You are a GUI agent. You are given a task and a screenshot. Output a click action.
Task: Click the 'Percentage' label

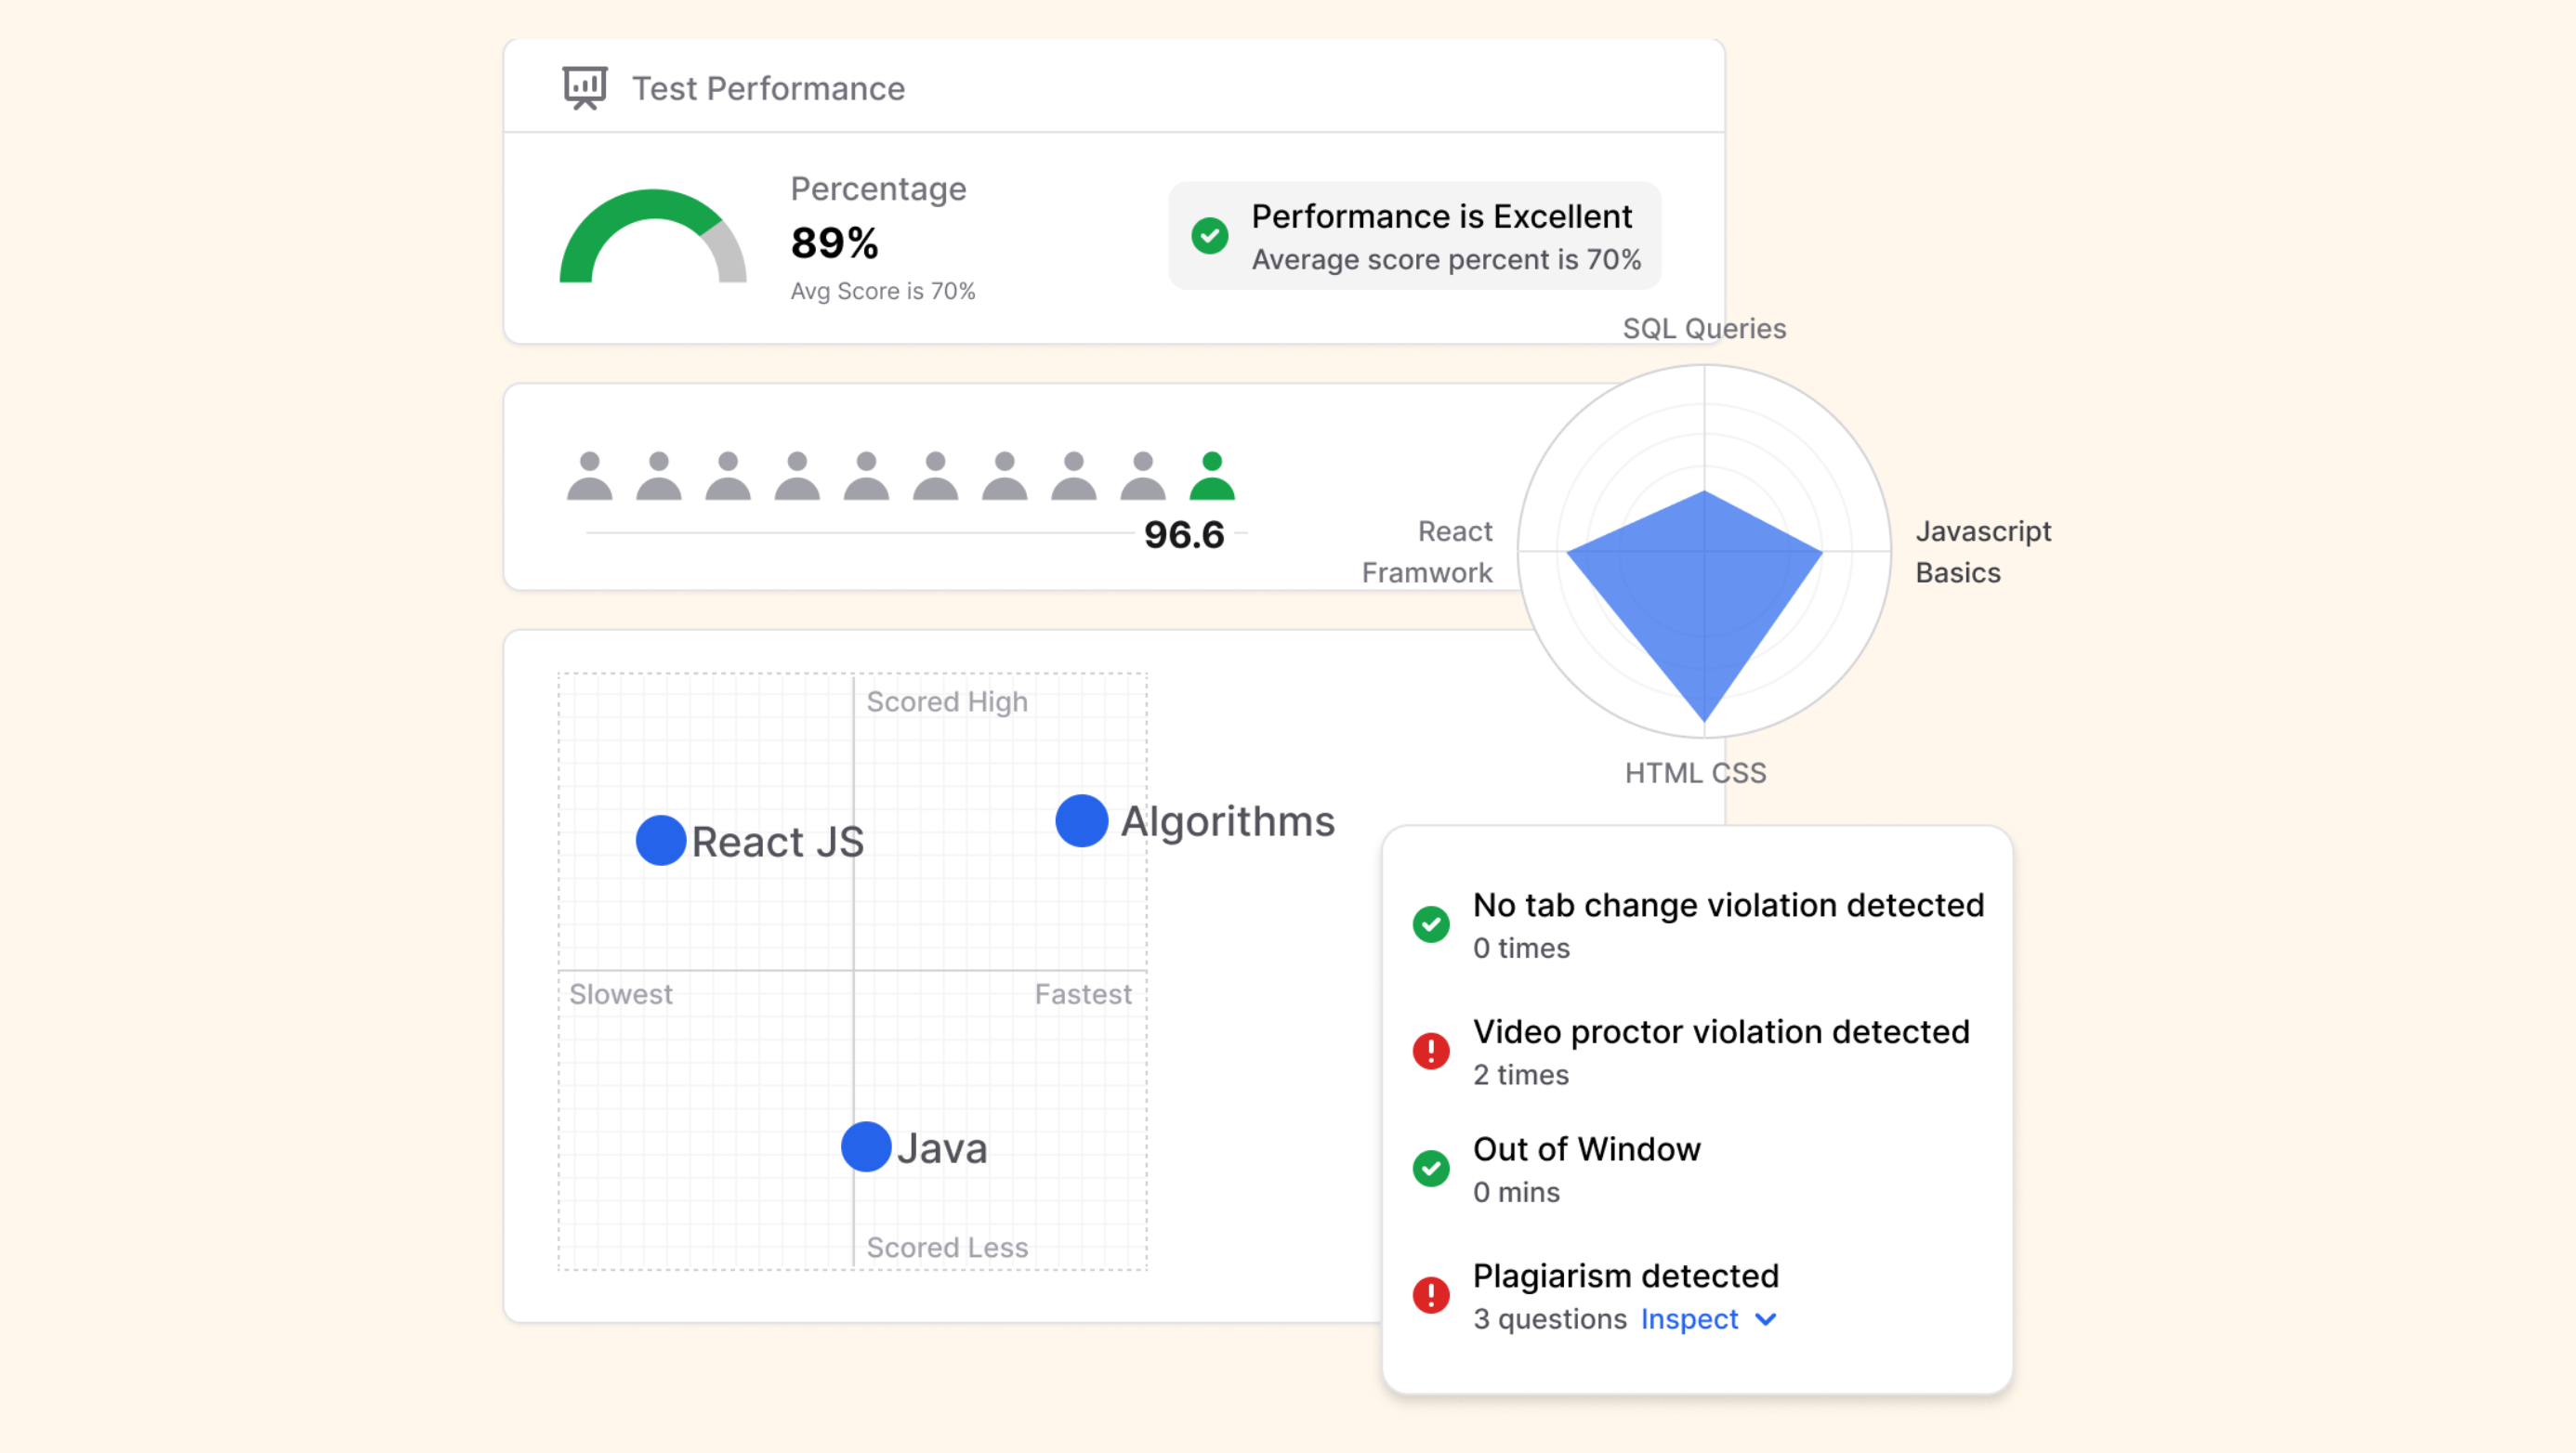pos(878,189)
